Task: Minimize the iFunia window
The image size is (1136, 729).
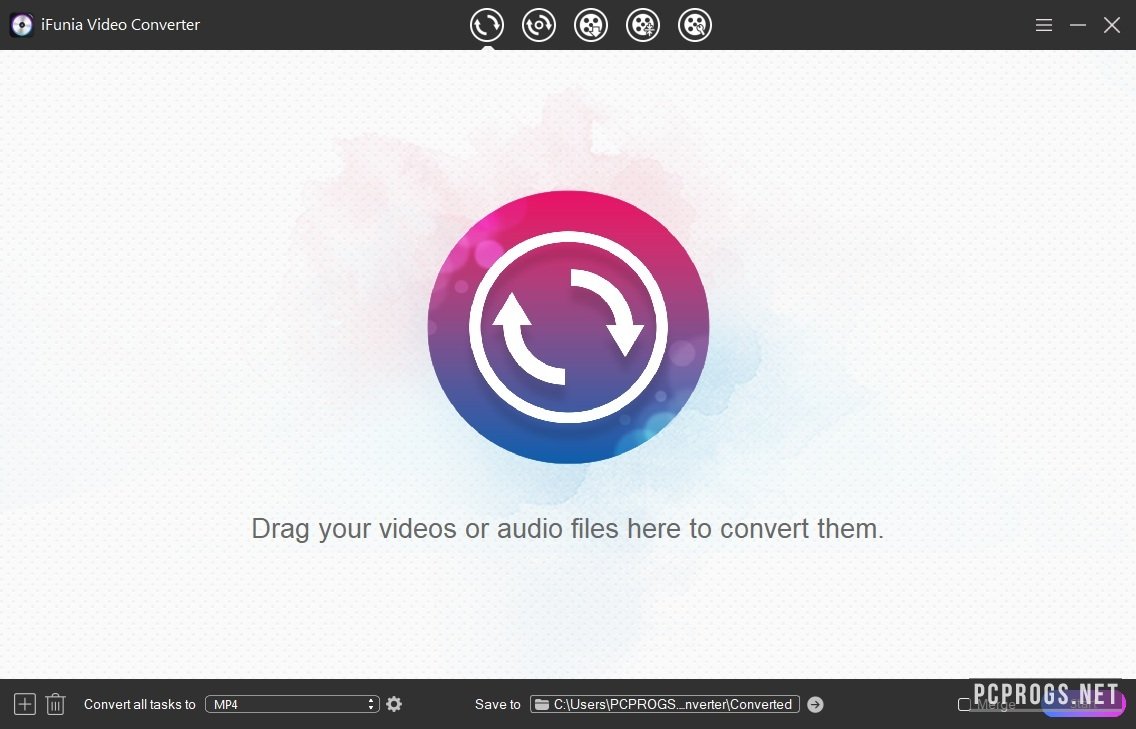Action: point(1078,25)
